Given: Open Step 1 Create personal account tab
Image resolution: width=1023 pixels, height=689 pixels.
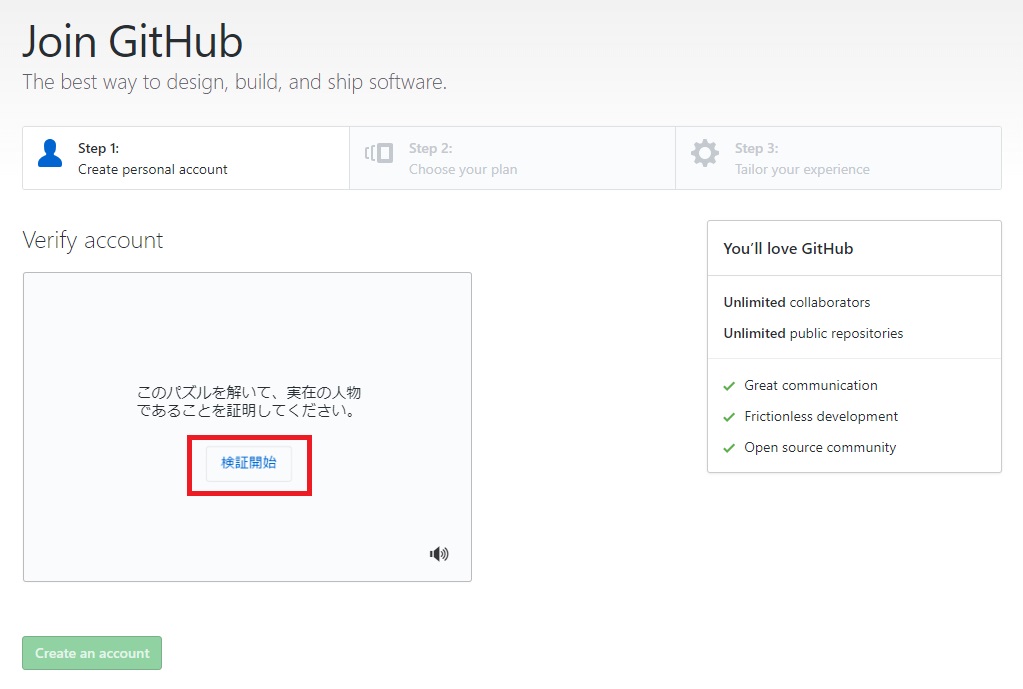Looking at the screenshot, I should [x=186, y=159].
